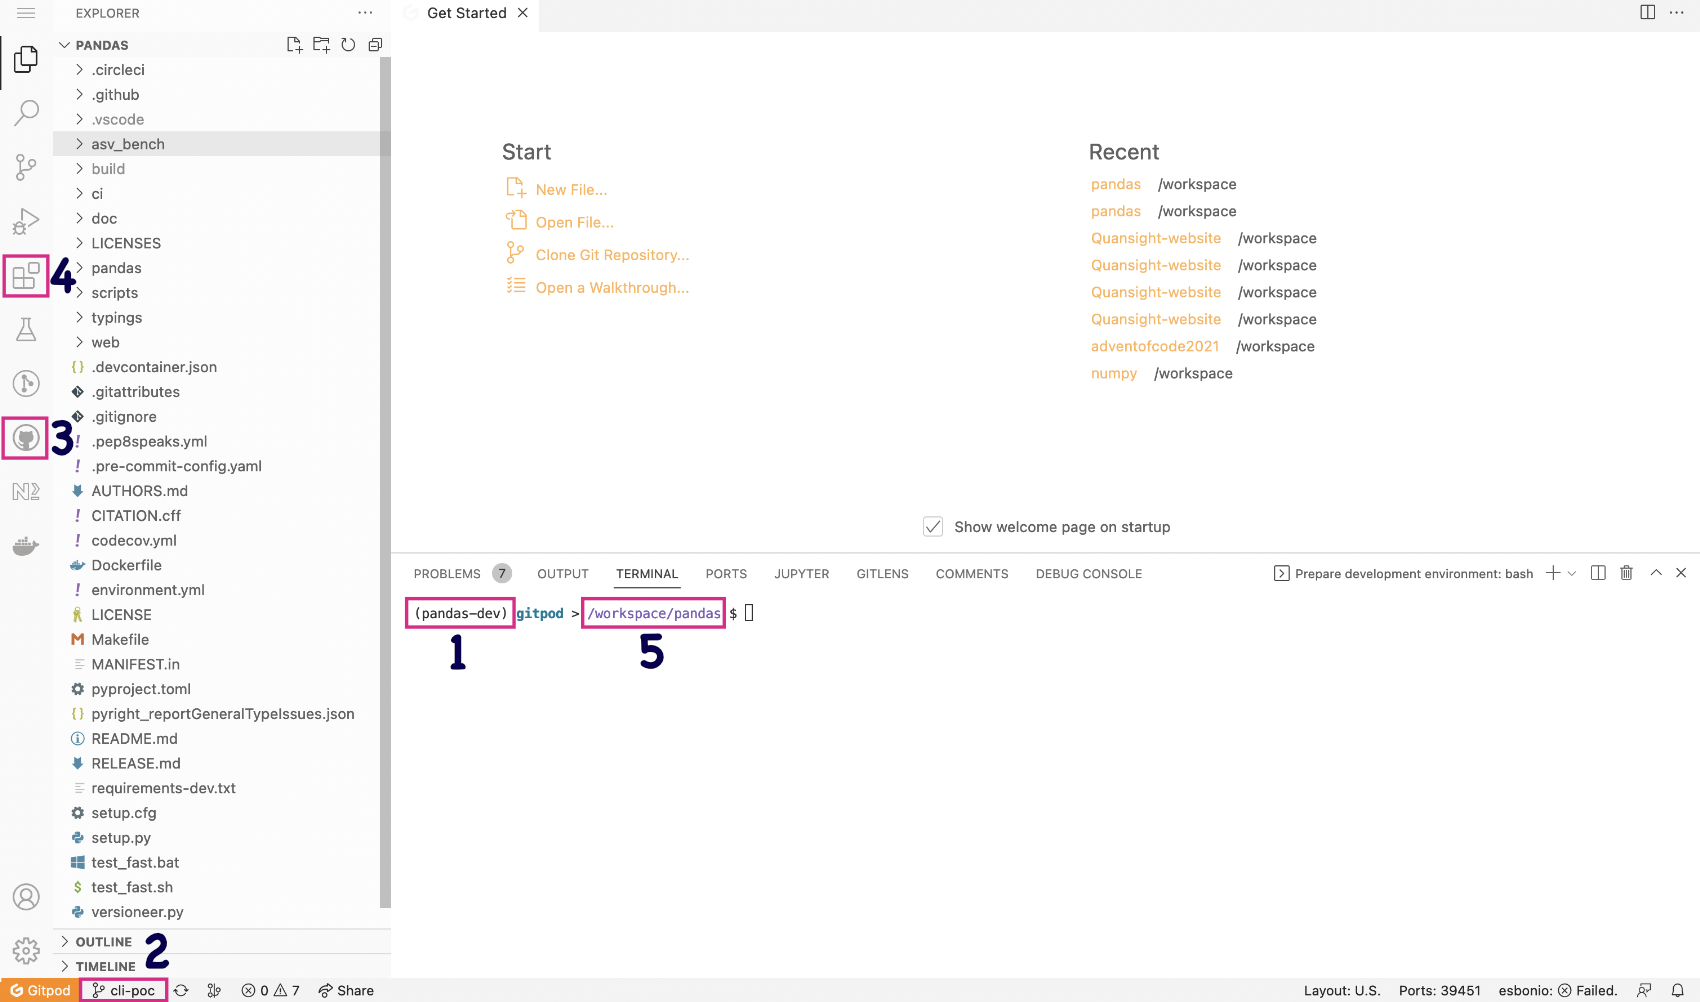The height and width of the screenshot is (1002, 1700).
Task: Click the Clone Git Repository link
Action: coord(611,255)
